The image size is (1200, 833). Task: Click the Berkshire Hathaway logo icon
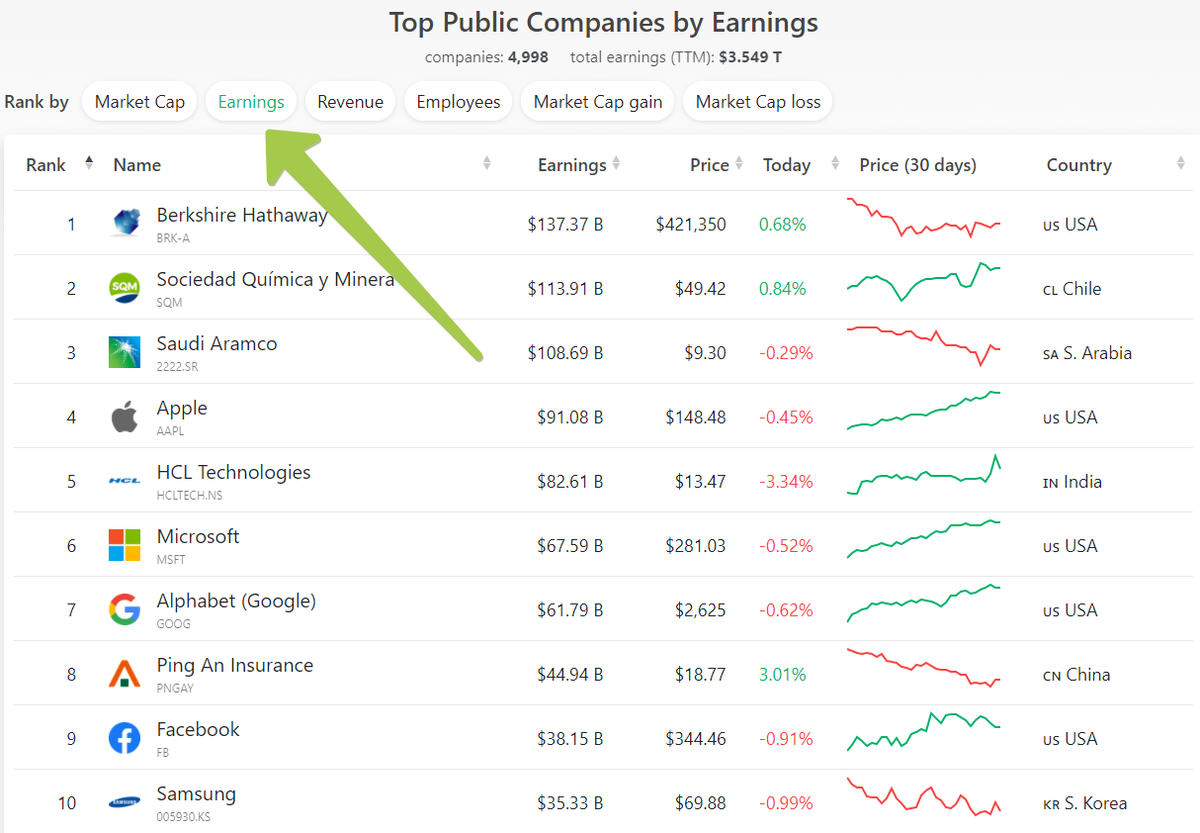pos(125,224)
